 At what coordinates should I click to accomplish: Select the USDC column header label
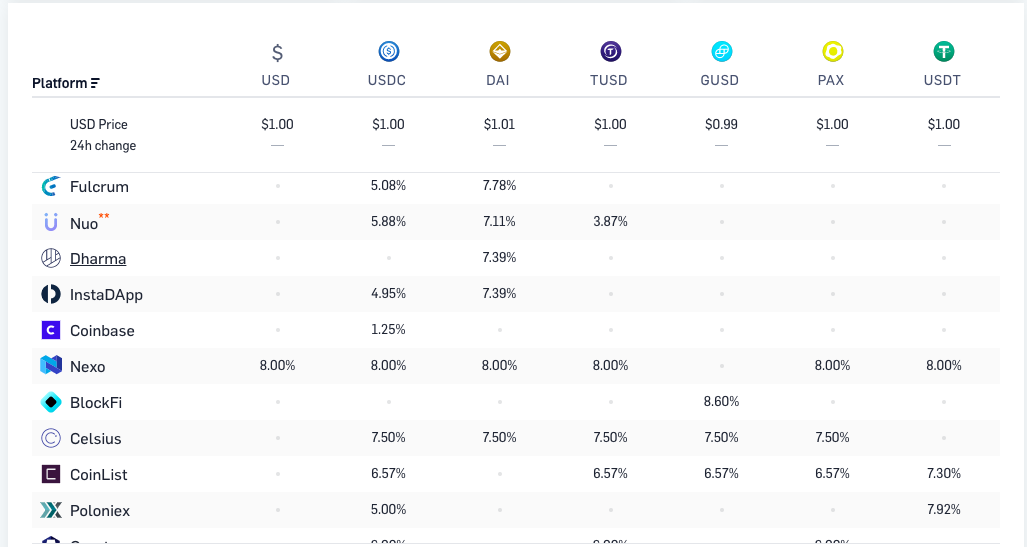tap(387, 80)
